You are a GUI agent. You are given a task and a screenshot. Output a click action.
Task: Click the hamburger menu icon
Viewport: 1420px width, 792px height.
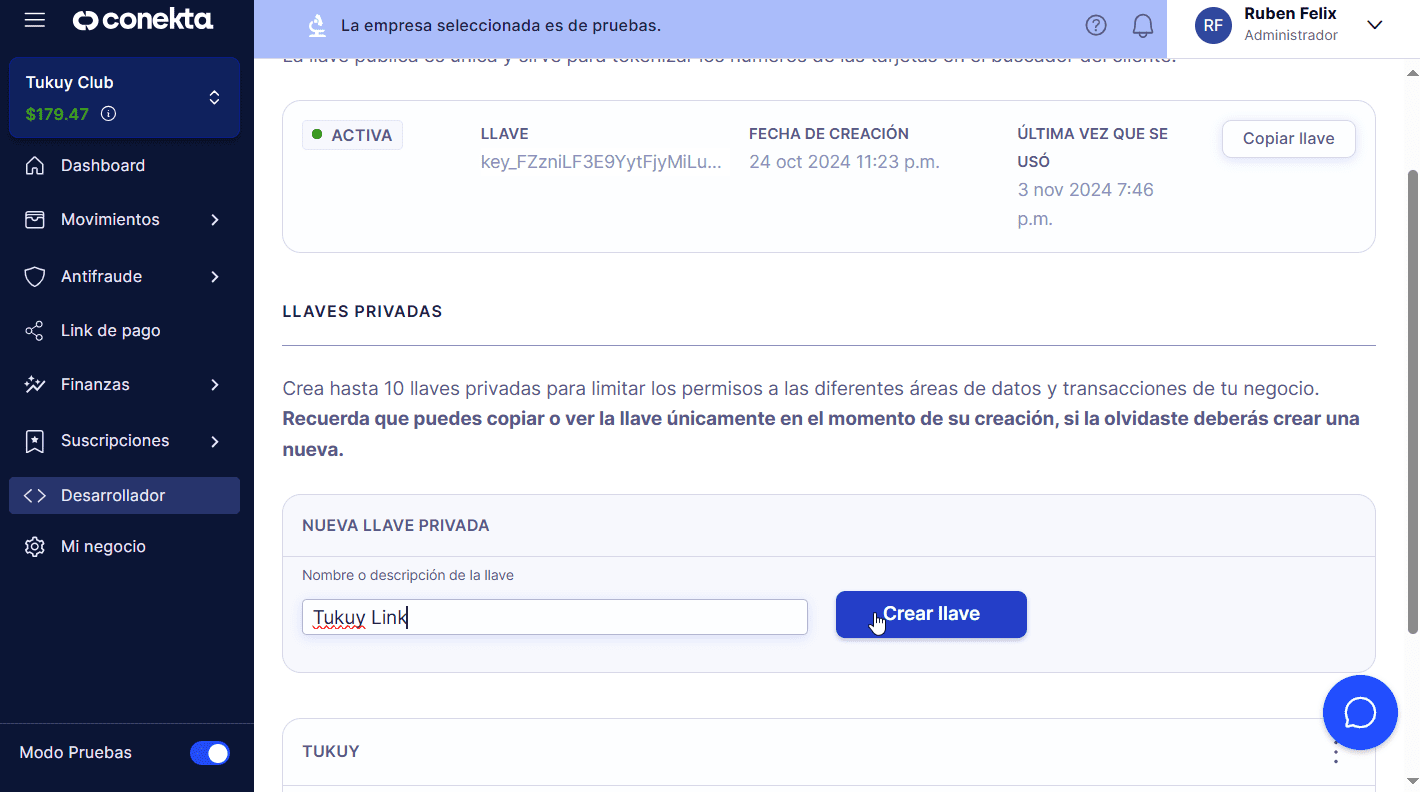pos(35,21)
